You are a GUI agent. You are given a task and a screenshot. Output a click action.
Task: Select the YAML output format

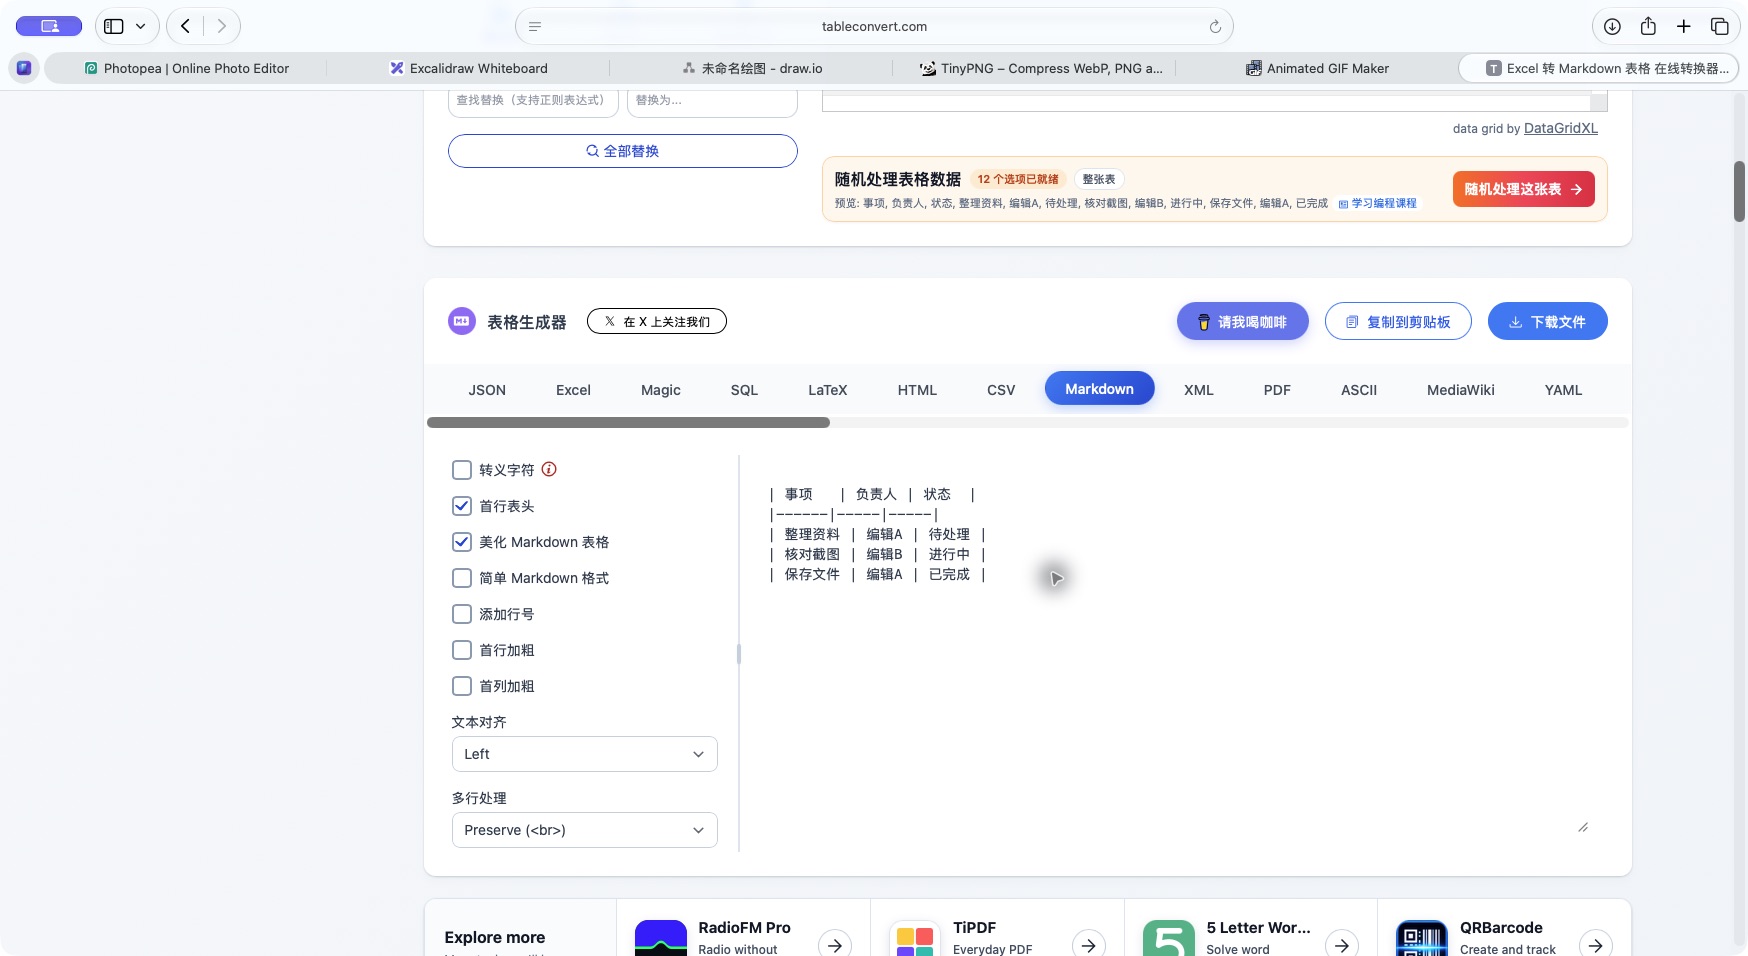click(1563, 390)
